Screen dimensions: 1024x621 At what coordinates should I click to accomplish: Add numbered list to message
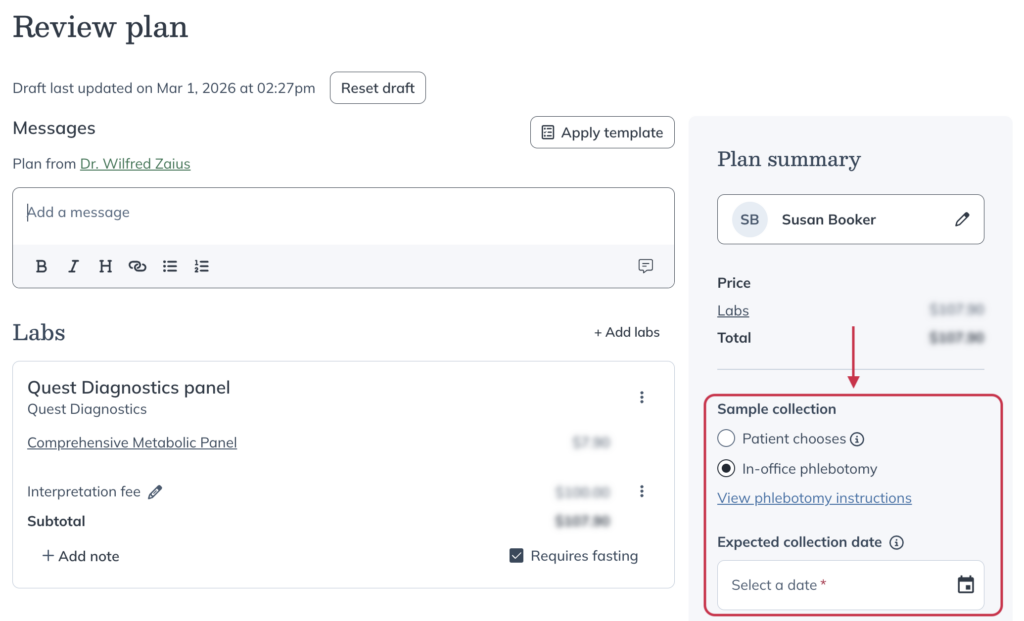tap(202, 266)
